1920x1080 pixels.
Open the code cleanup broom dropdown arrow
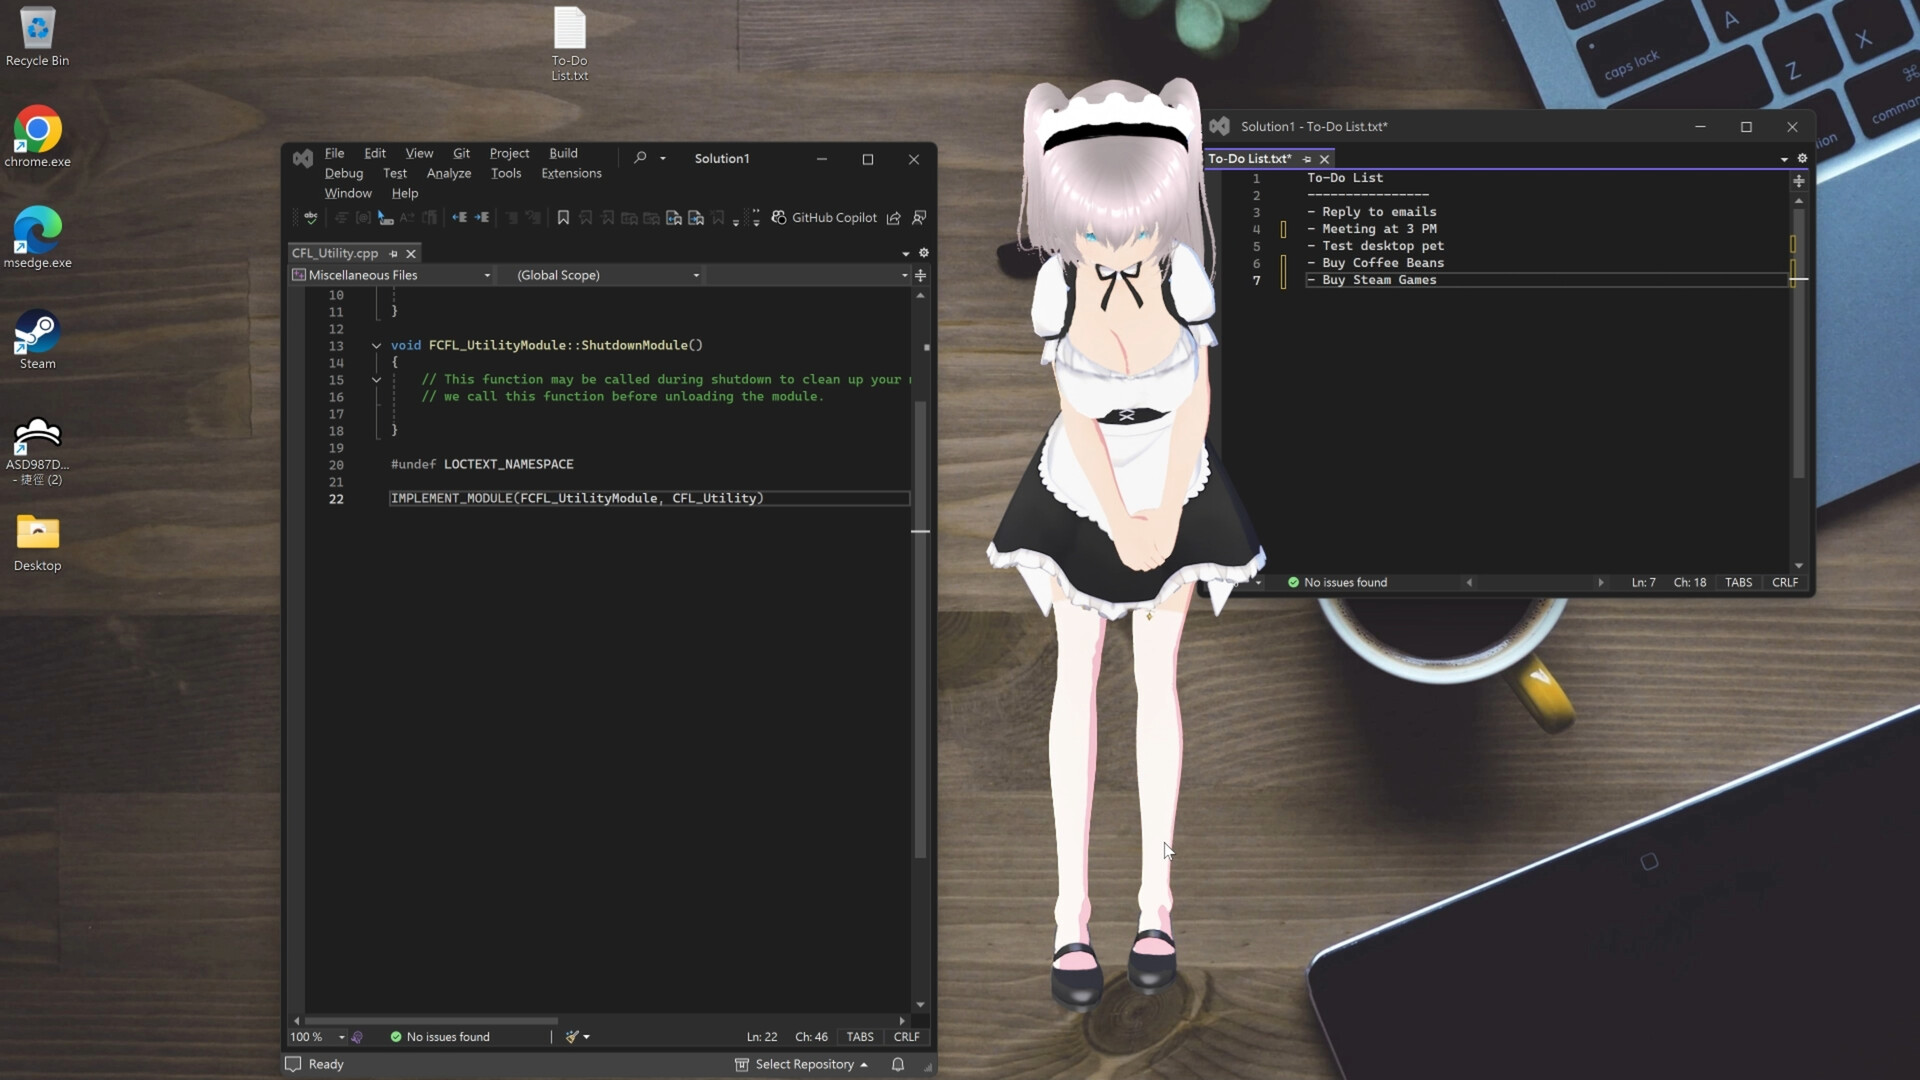tap(586, 1037)
